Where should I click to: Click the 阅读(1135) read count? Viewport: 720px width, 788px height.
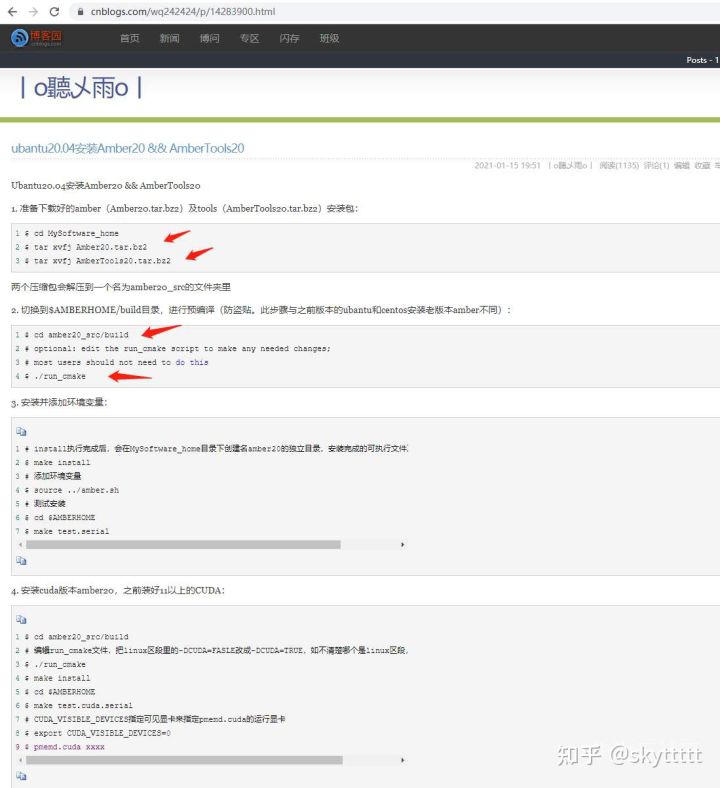point(619,165)
